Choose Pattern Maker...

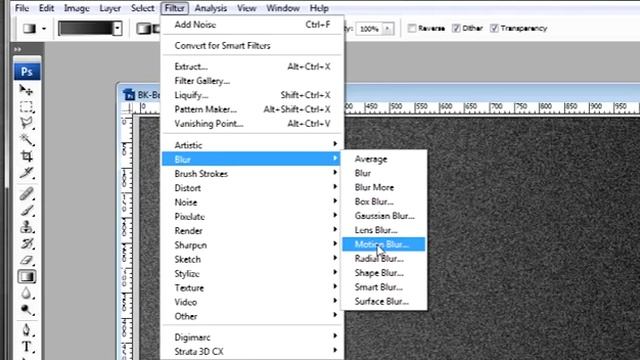tap(252, 109)
